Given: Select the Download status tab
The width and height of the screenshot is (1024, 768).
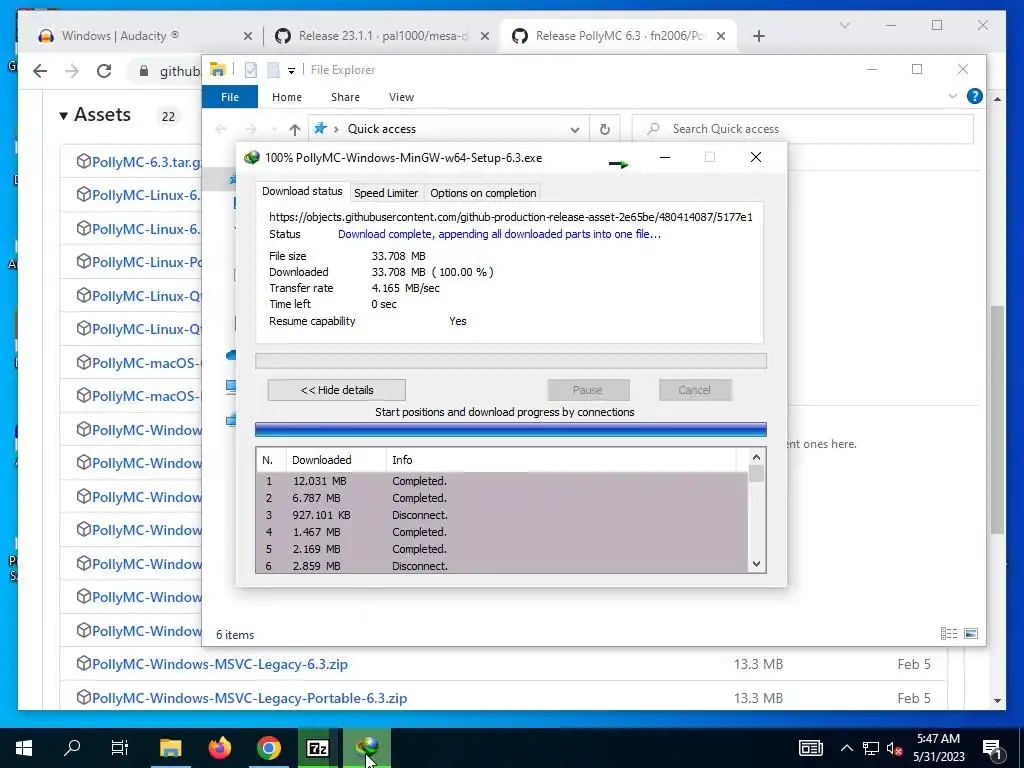Looking at the screenshot, I should point(302,191).
